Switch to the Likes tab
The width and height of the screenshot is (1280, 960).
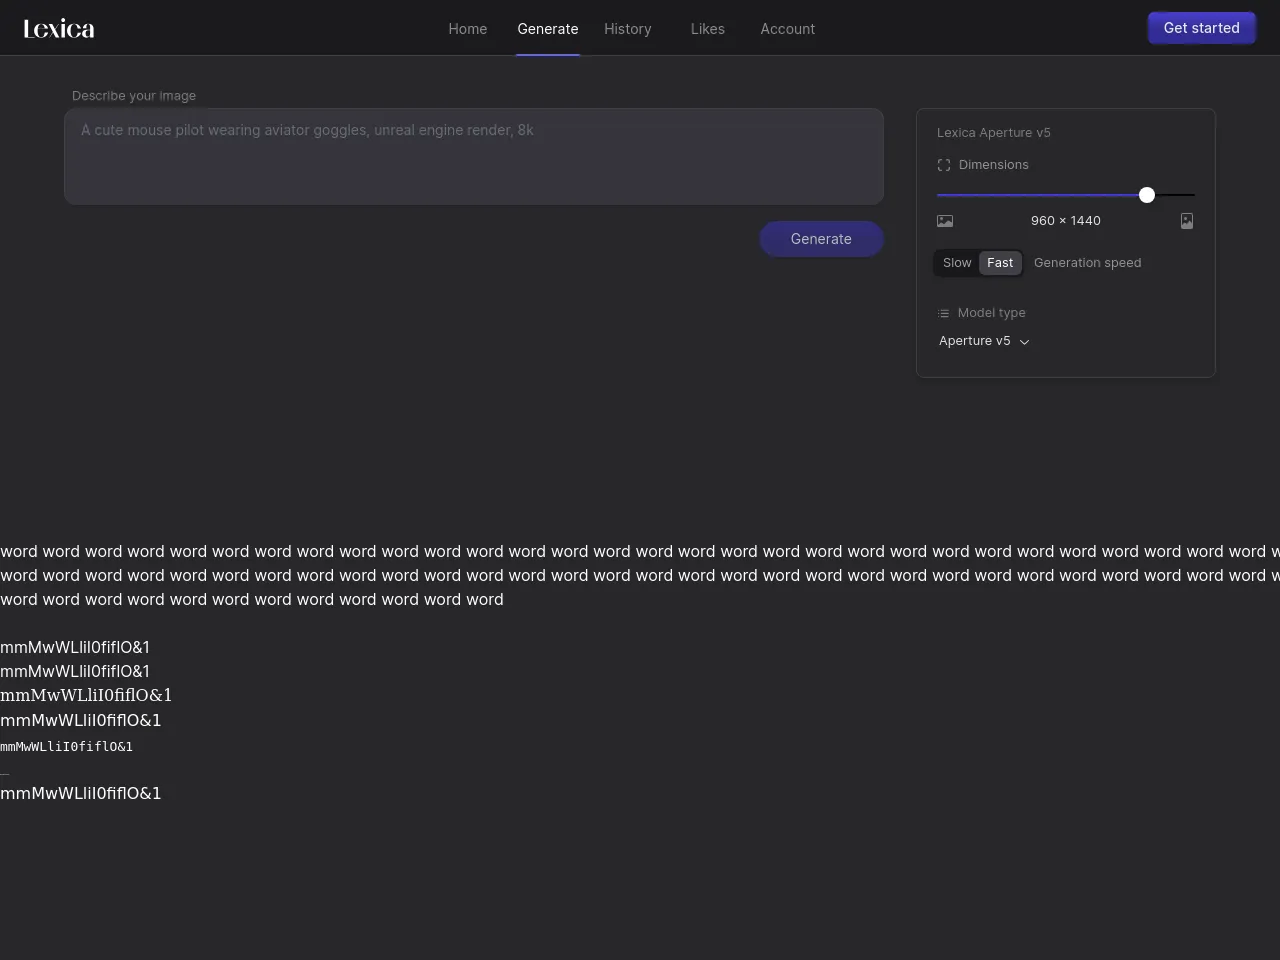[708, 29]
